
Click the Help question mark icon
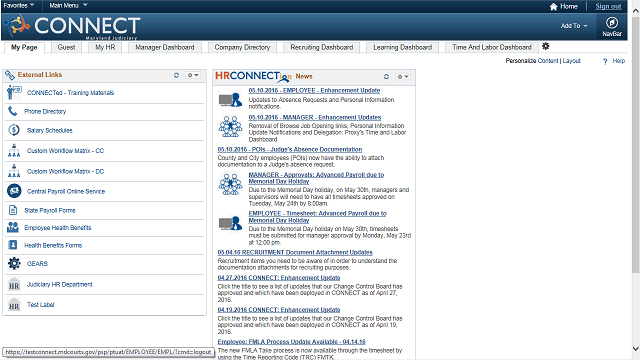click(x=605, y=61)
